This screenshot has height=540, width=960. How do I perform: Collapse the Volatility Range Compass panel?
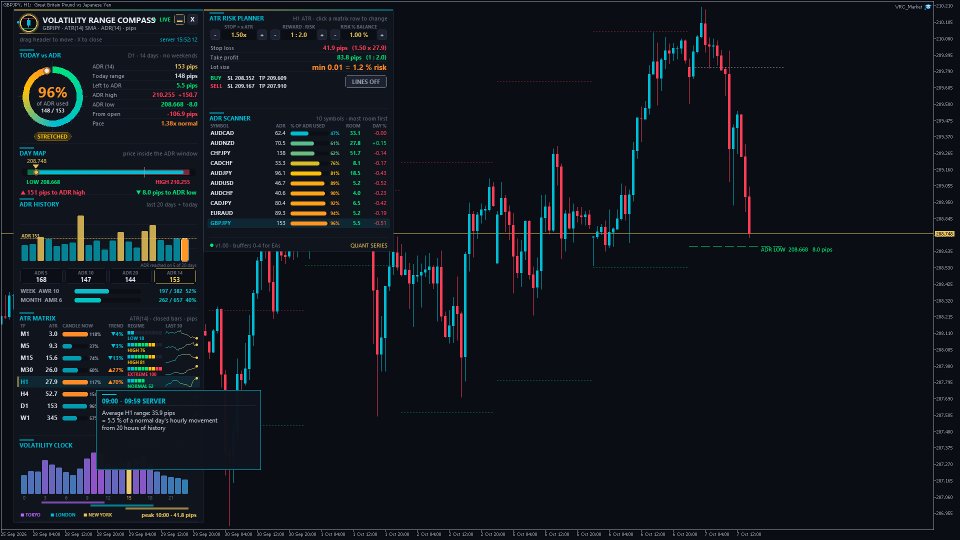coord(179,20)
